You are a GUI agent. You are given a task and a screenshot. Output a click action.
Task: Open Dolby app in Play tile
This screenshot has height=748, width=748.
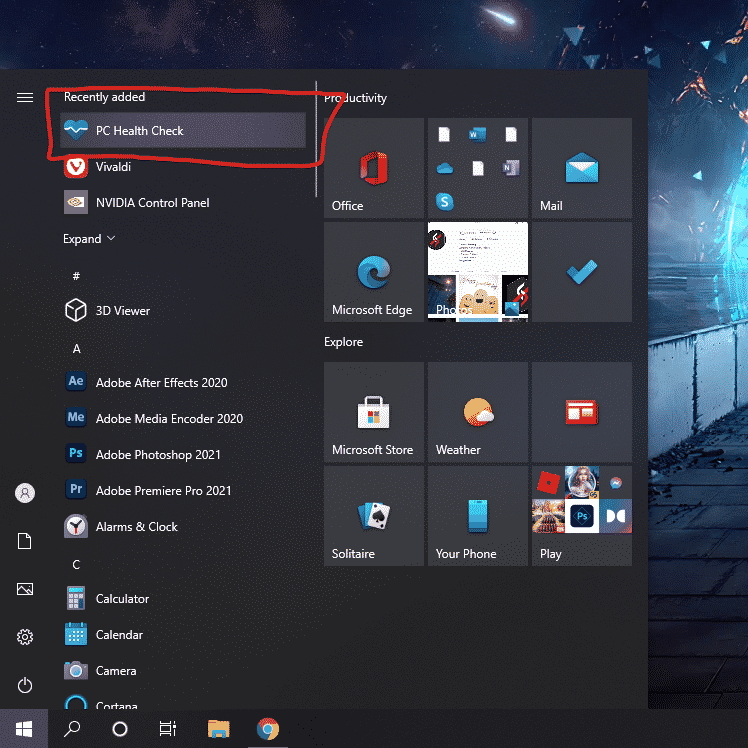615,516
